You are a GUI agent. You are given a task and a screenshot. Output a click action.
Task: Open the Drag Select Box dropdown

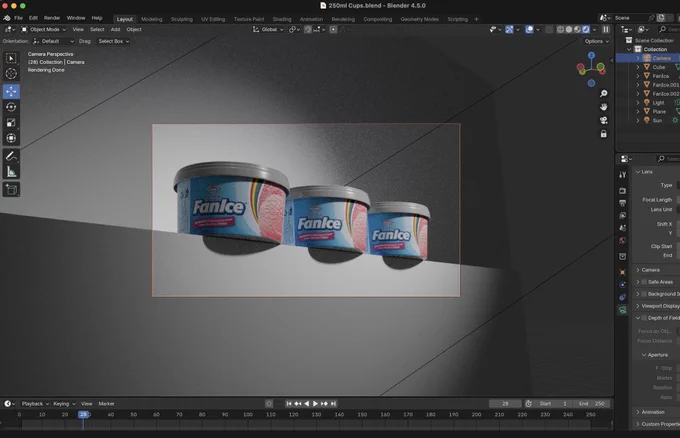pyautogui.click(x=113, y=41)
